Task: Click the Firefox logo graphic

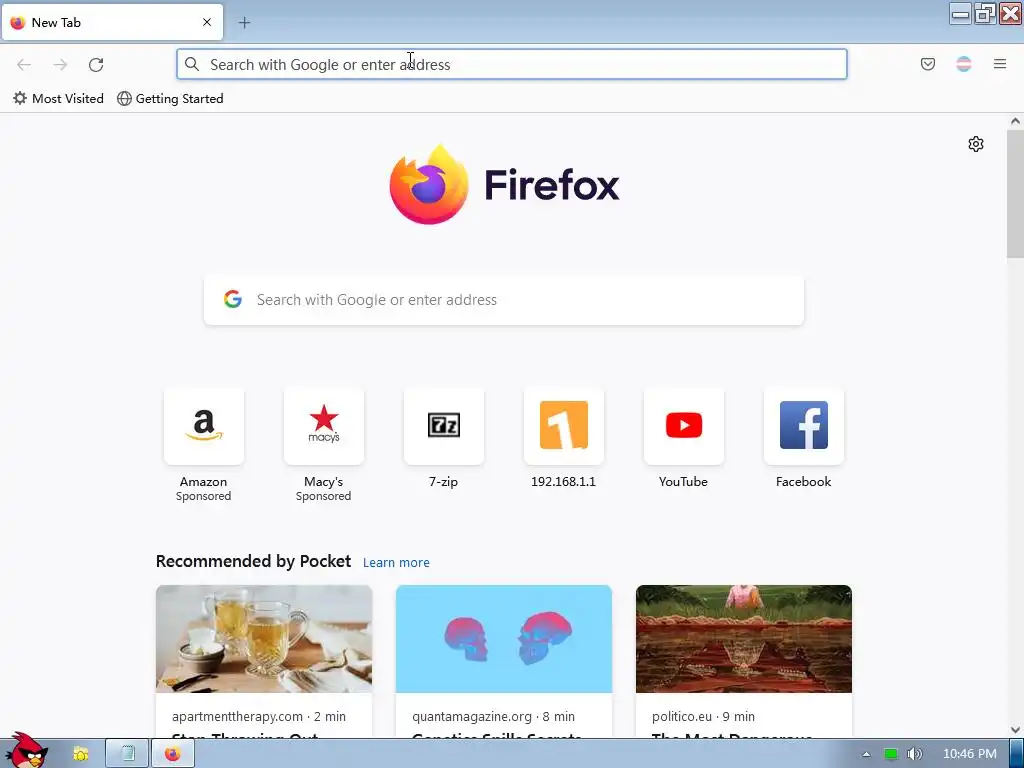Action: [x=429, y=185]
